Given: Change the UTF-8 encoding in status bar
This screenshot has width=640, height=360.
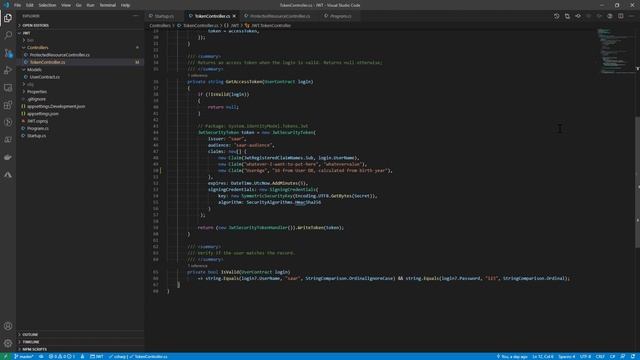Looking at the screenshot, I should coord(585,356).
